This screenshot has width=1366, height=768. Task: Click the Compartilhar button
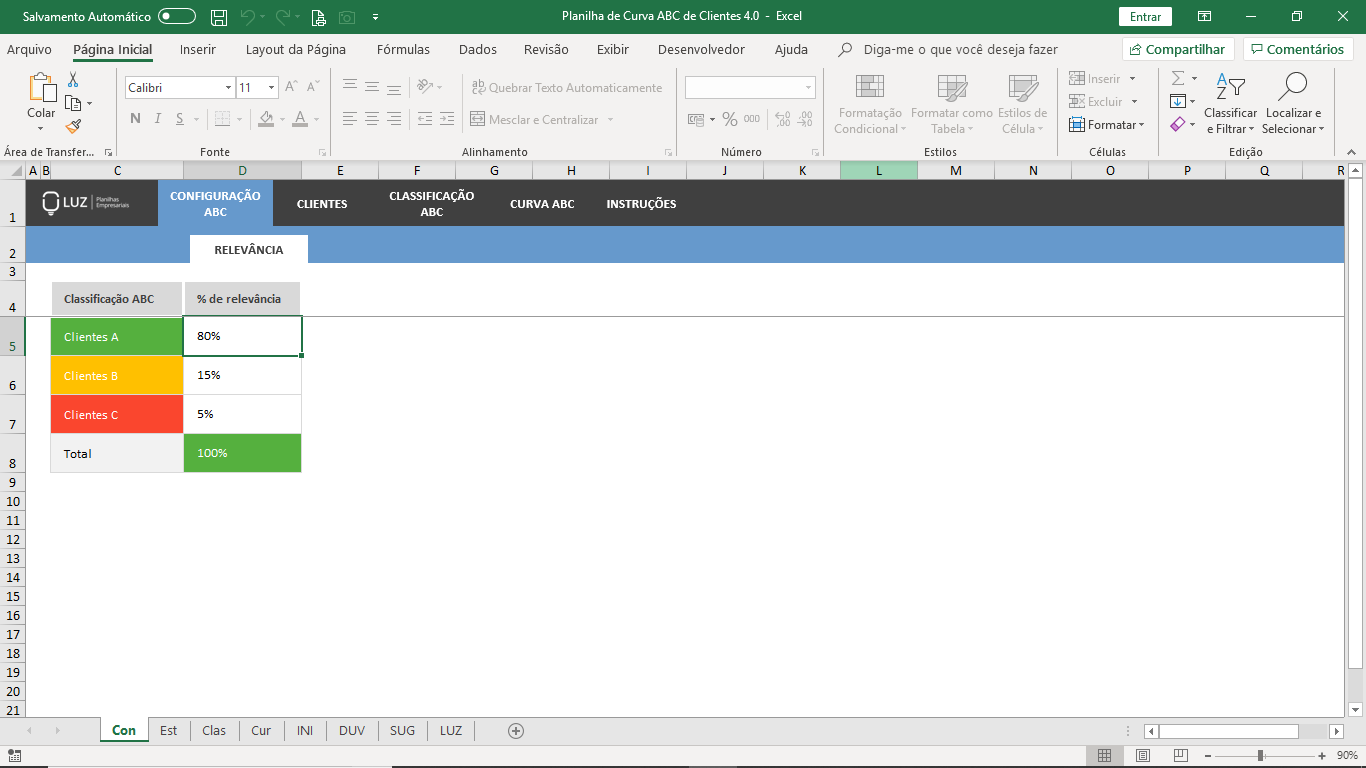[1177, 49]
